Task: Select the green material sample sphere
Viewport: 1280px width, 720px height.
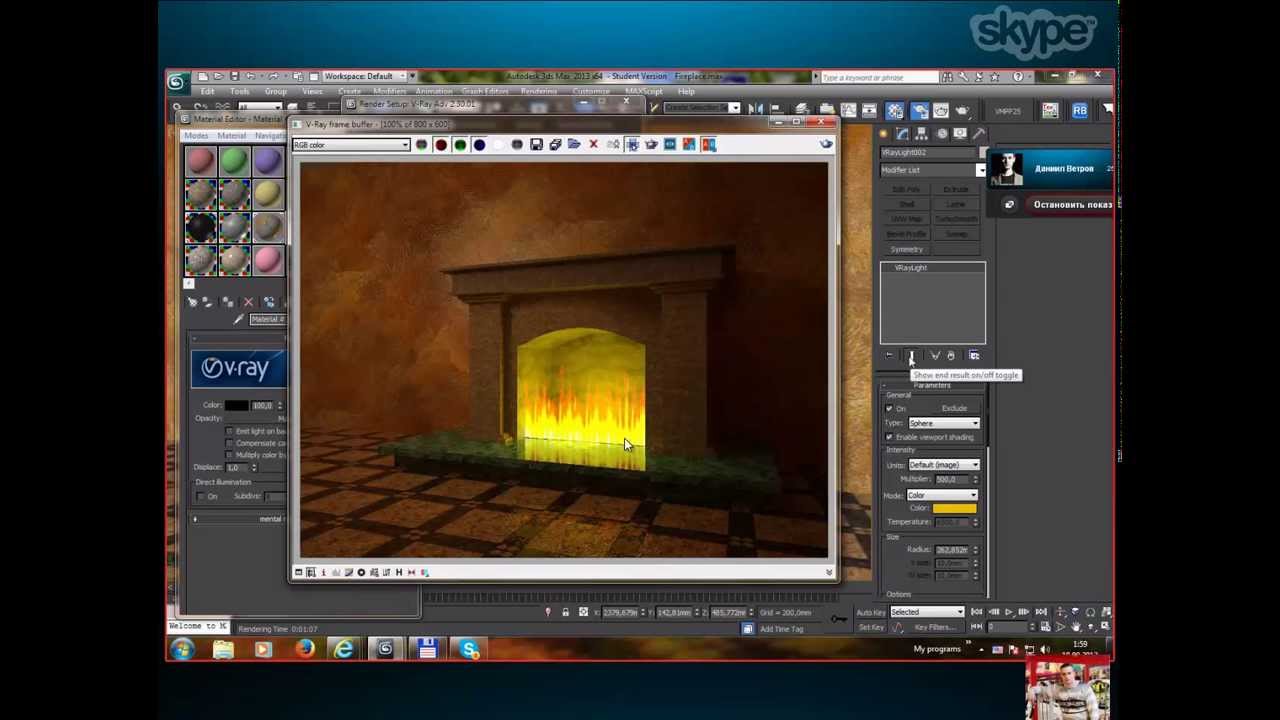Action: pyautogui.click(x=234, y=162)
